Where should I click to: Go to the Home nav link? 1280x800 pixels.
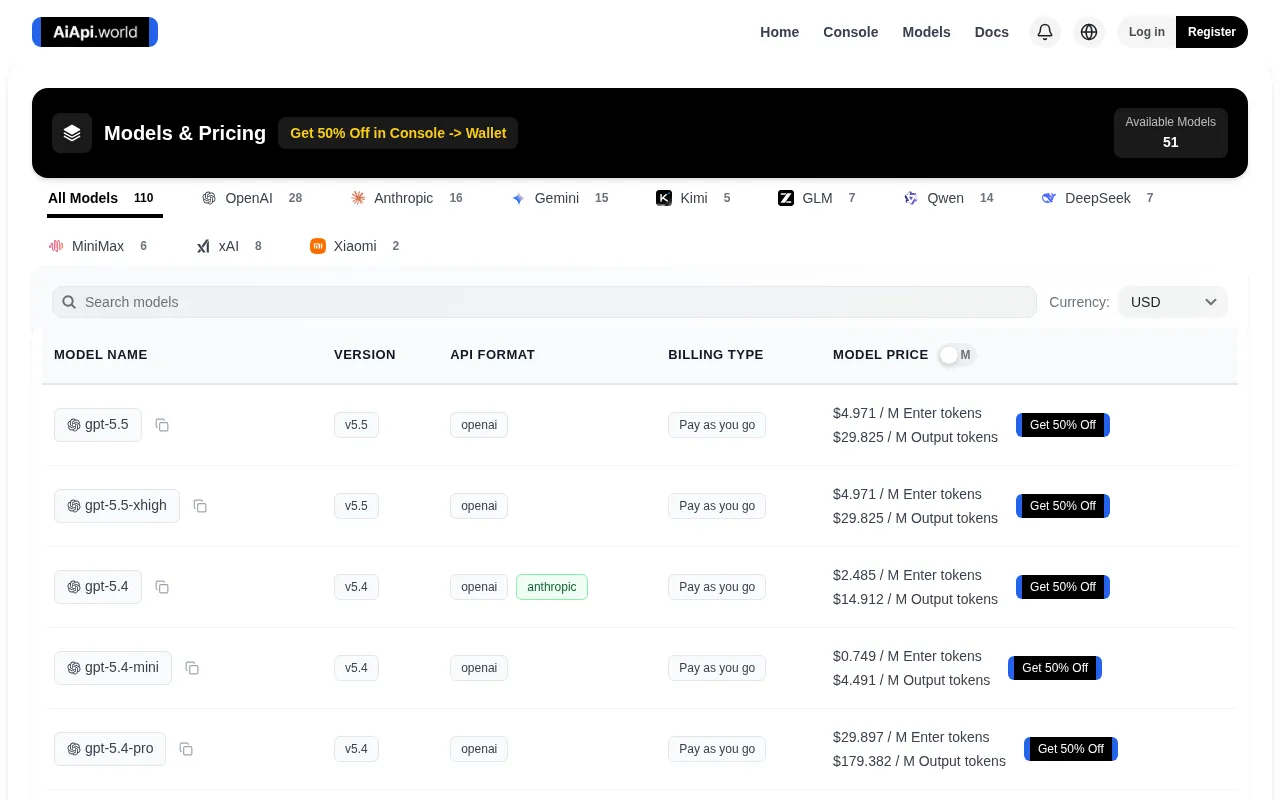[x=779, y=32]
